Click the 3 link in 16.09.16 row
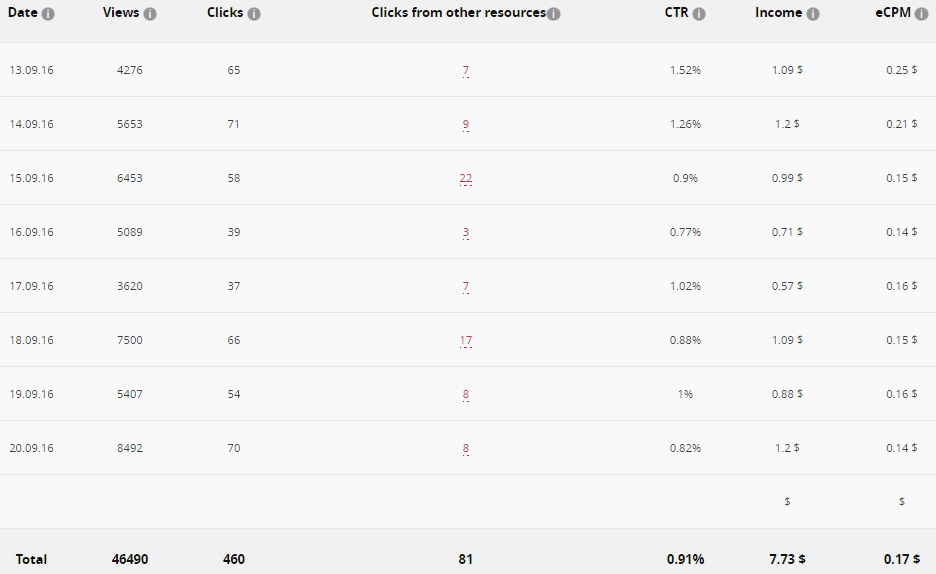This screenshot has height=574, width=936. [x=466, y=233]
